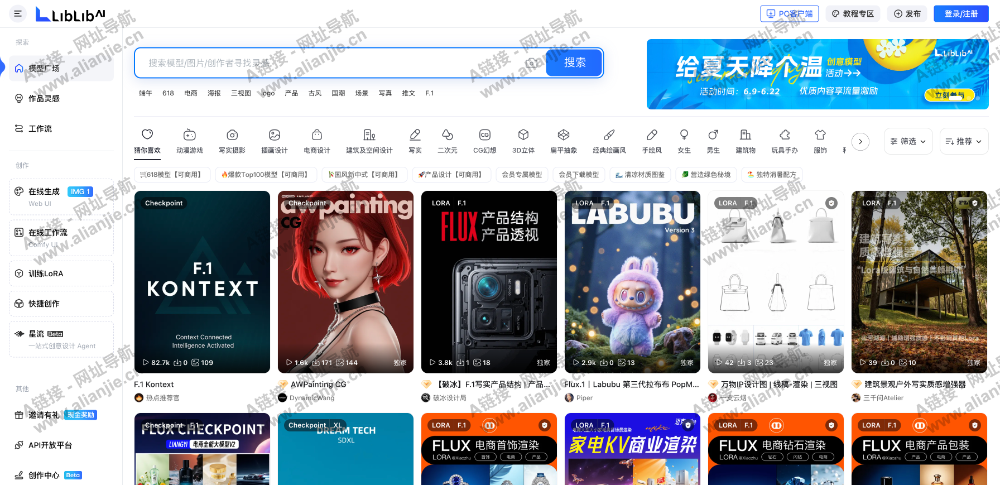Open 邀请有礼 in the sidebar
Viewport: 1000px width, 485px height.
62,415
